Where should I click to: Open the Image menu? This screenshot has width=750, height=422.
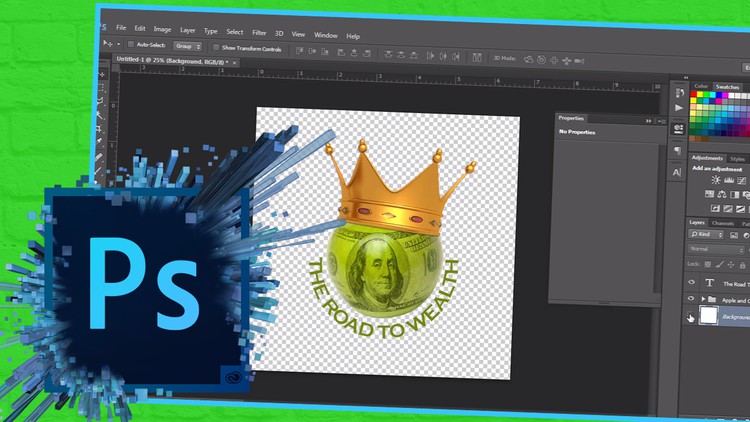pyautogui.click(x=162, y=29)
